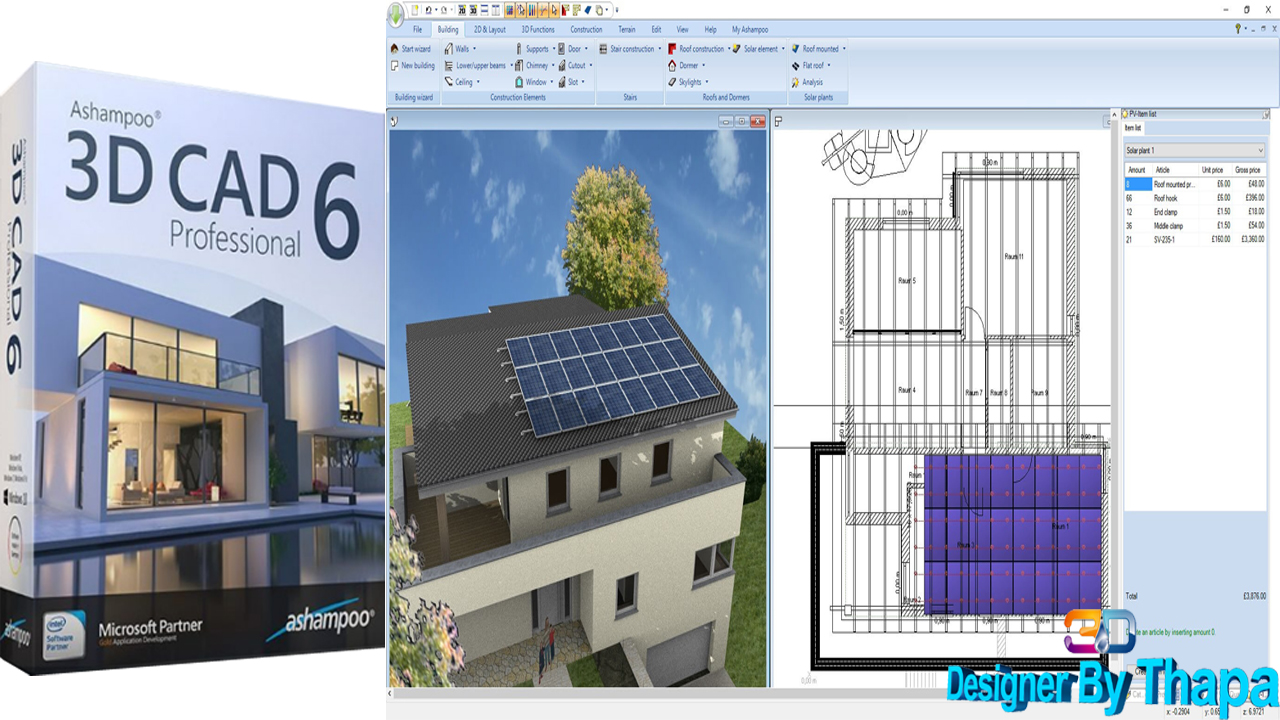Select the Slot tool icon
This screenshot has width=1280, height=720.
pos(562,82)
